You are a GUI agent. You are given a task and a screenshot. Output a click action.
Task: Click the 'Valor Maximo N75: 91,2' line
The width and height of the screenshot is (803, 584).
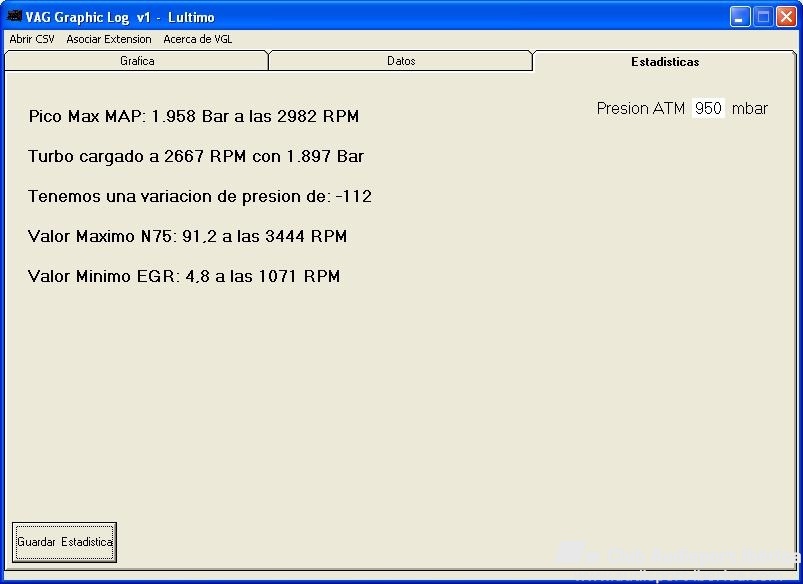tap(187, 236)
